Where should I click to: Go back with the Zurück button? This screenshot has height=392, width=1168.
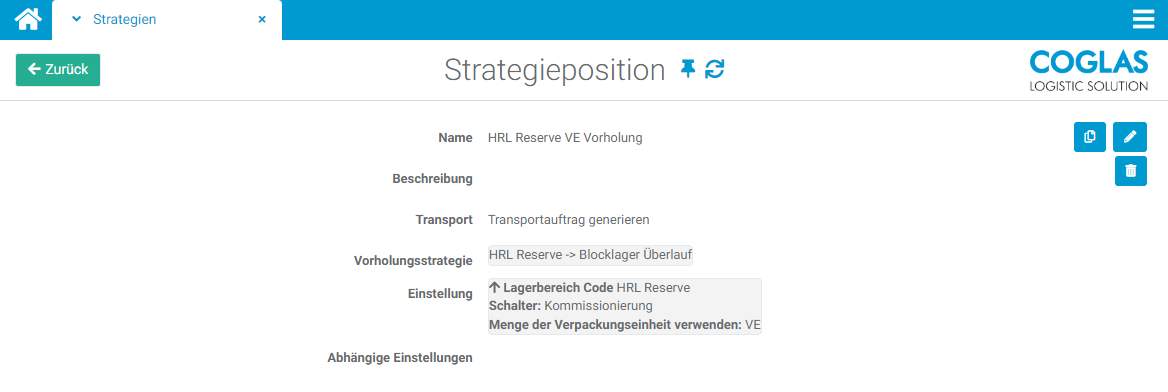click(58, 69)
